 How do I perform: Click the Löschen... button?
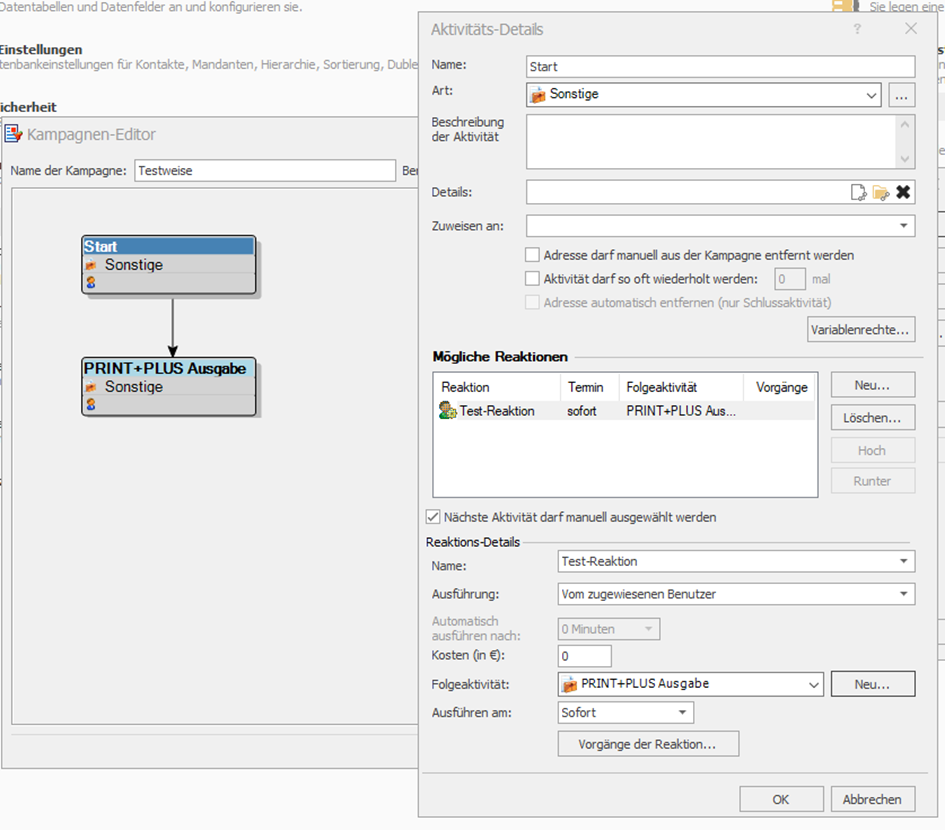[873, 418]
